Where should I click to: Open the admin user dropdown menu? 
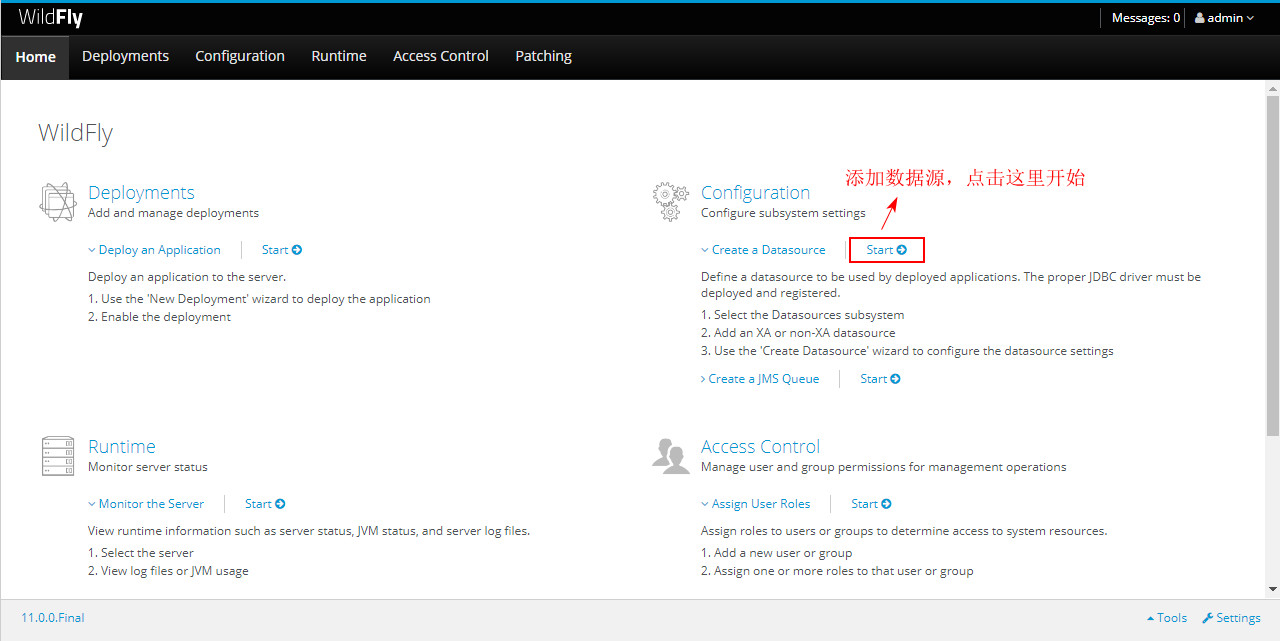coord(1224,18)
